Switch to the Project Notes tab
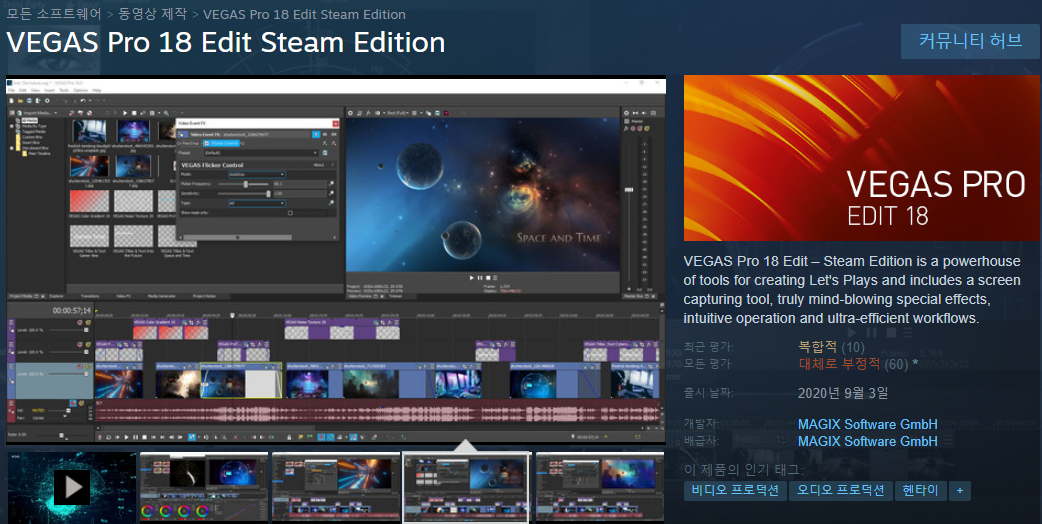This screenshot has height=524, width=1042. pos(204,296)
